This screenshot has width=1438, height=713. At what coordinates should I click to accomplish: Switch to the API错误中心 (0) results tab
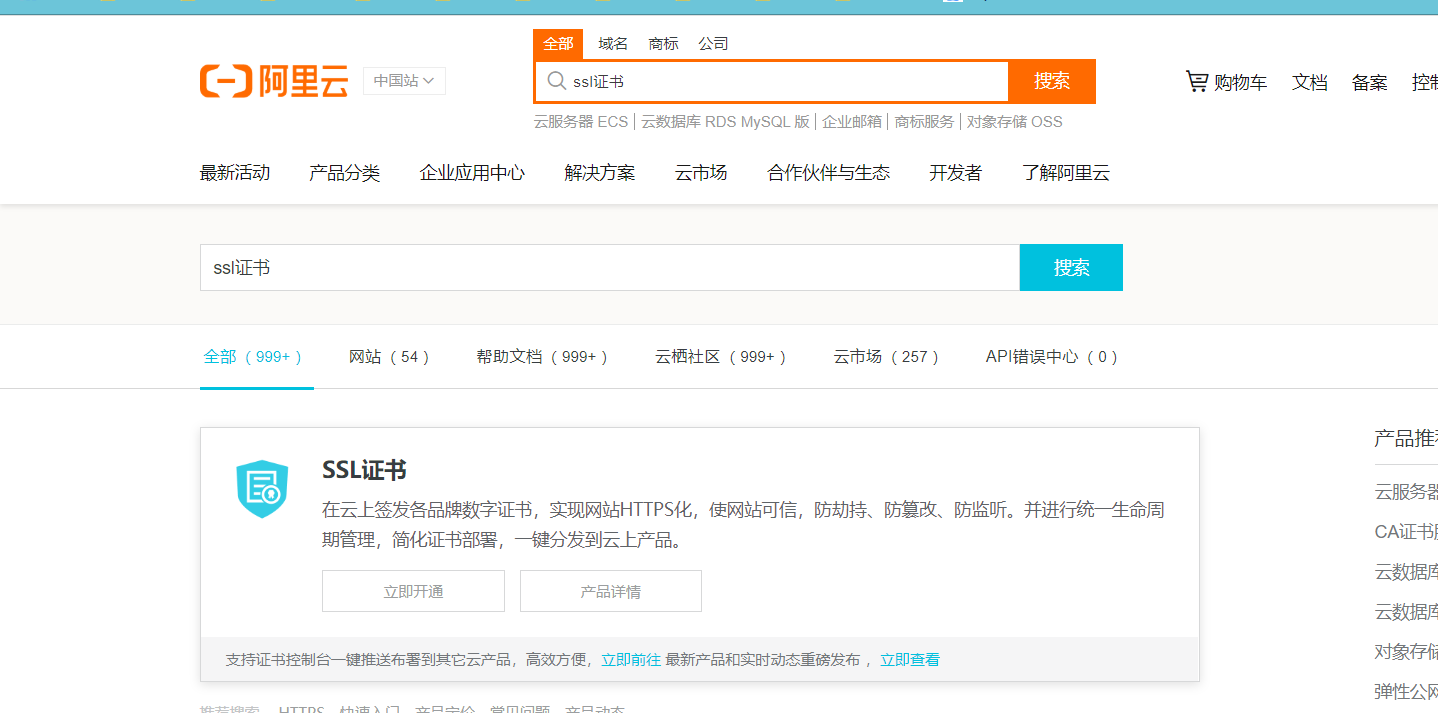pos(1052,357)
